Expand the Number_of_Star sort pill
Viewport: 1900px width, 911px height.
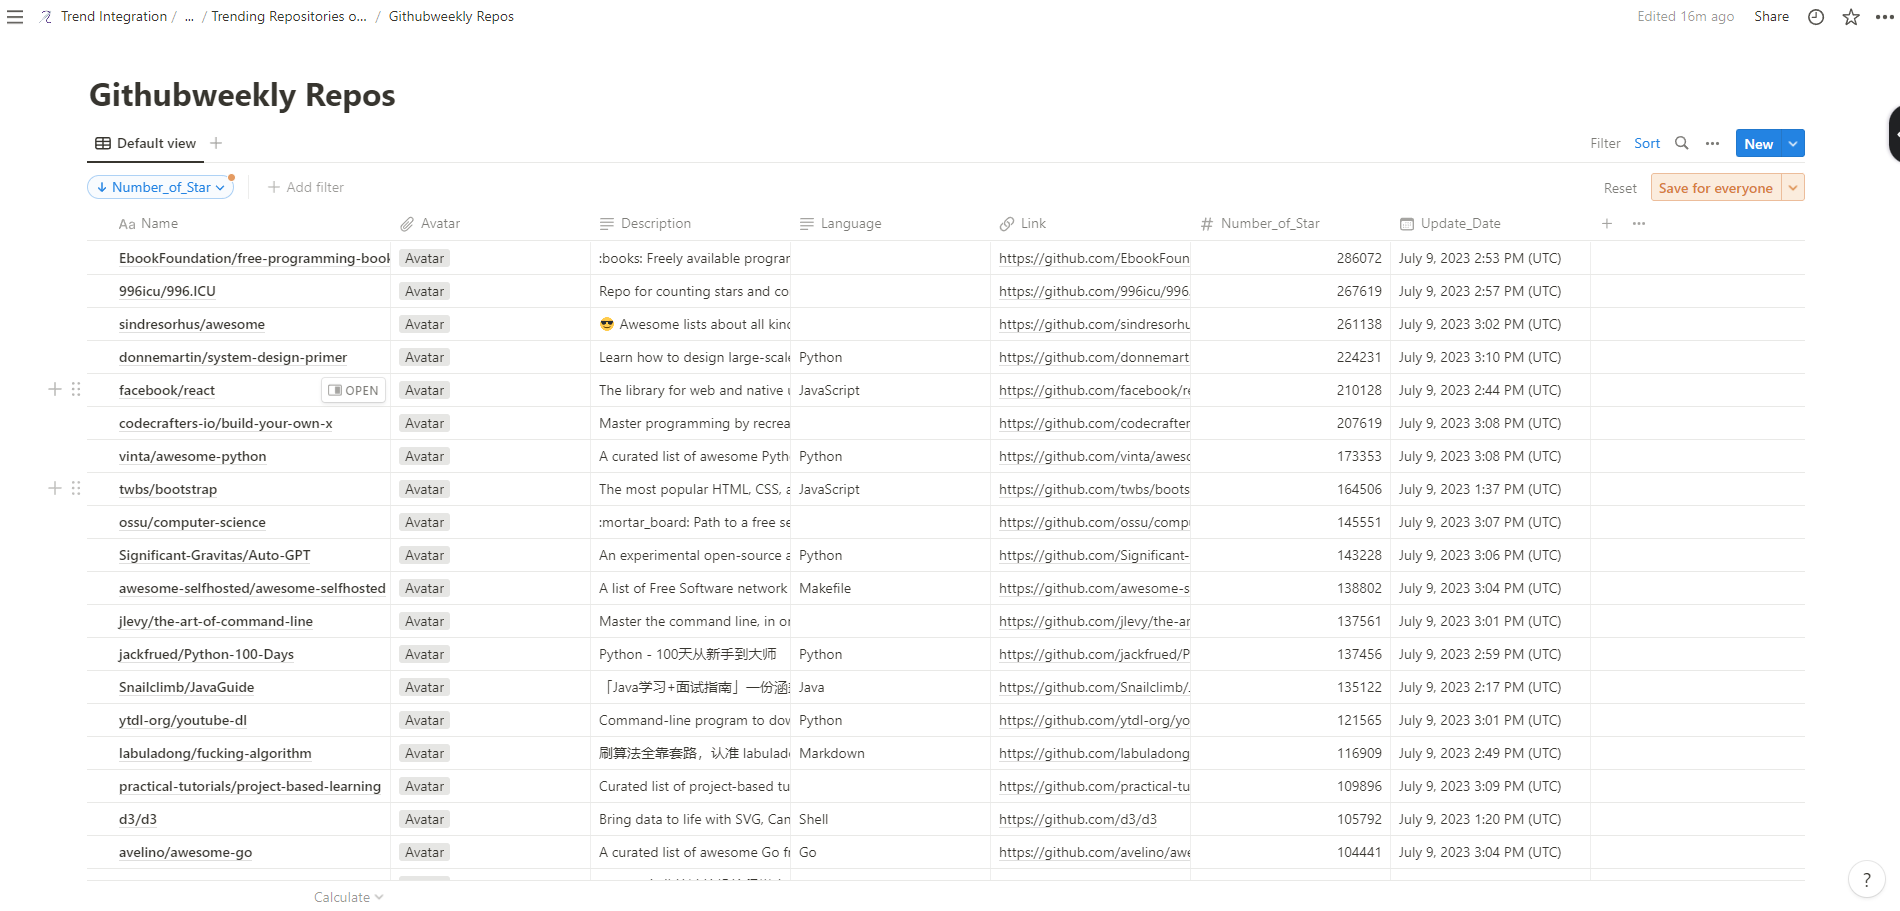coord(161,187)
